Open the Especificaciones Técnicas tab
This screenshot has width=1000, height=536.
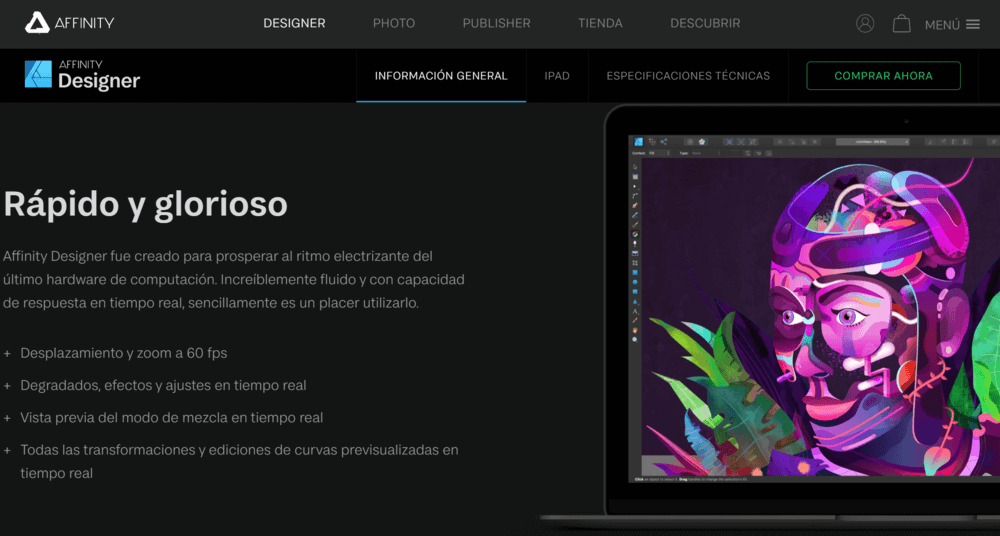coord(688,76)
